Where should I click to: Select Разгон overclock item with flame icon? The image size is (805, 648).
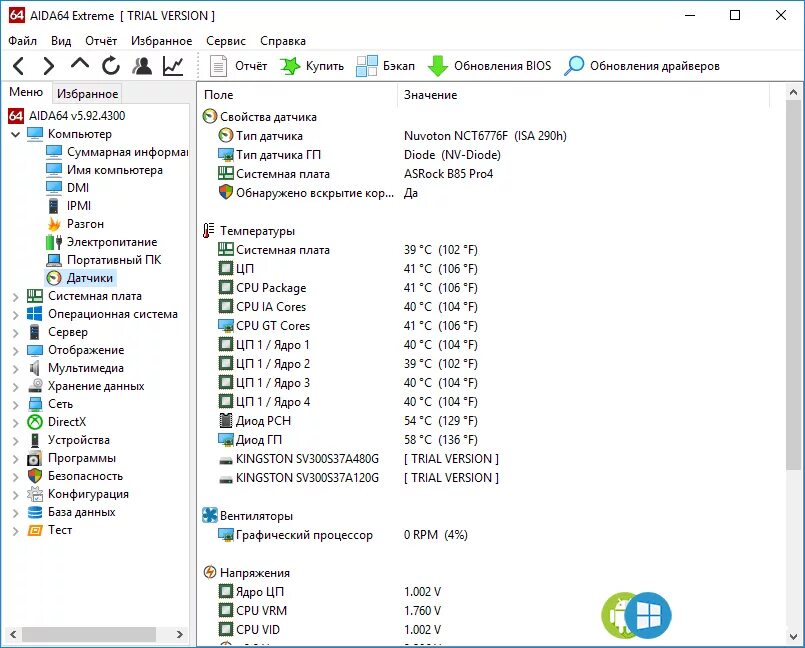click(75, 224)
